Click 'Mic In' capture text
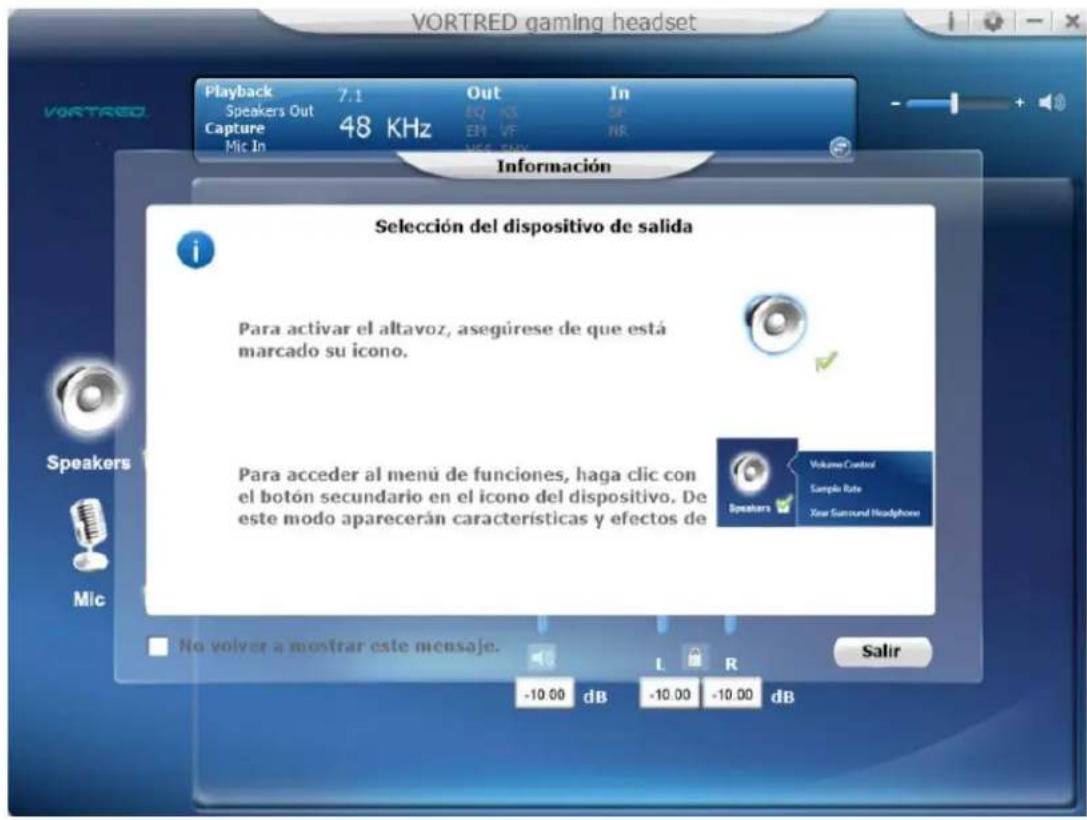 click(245, 146)
